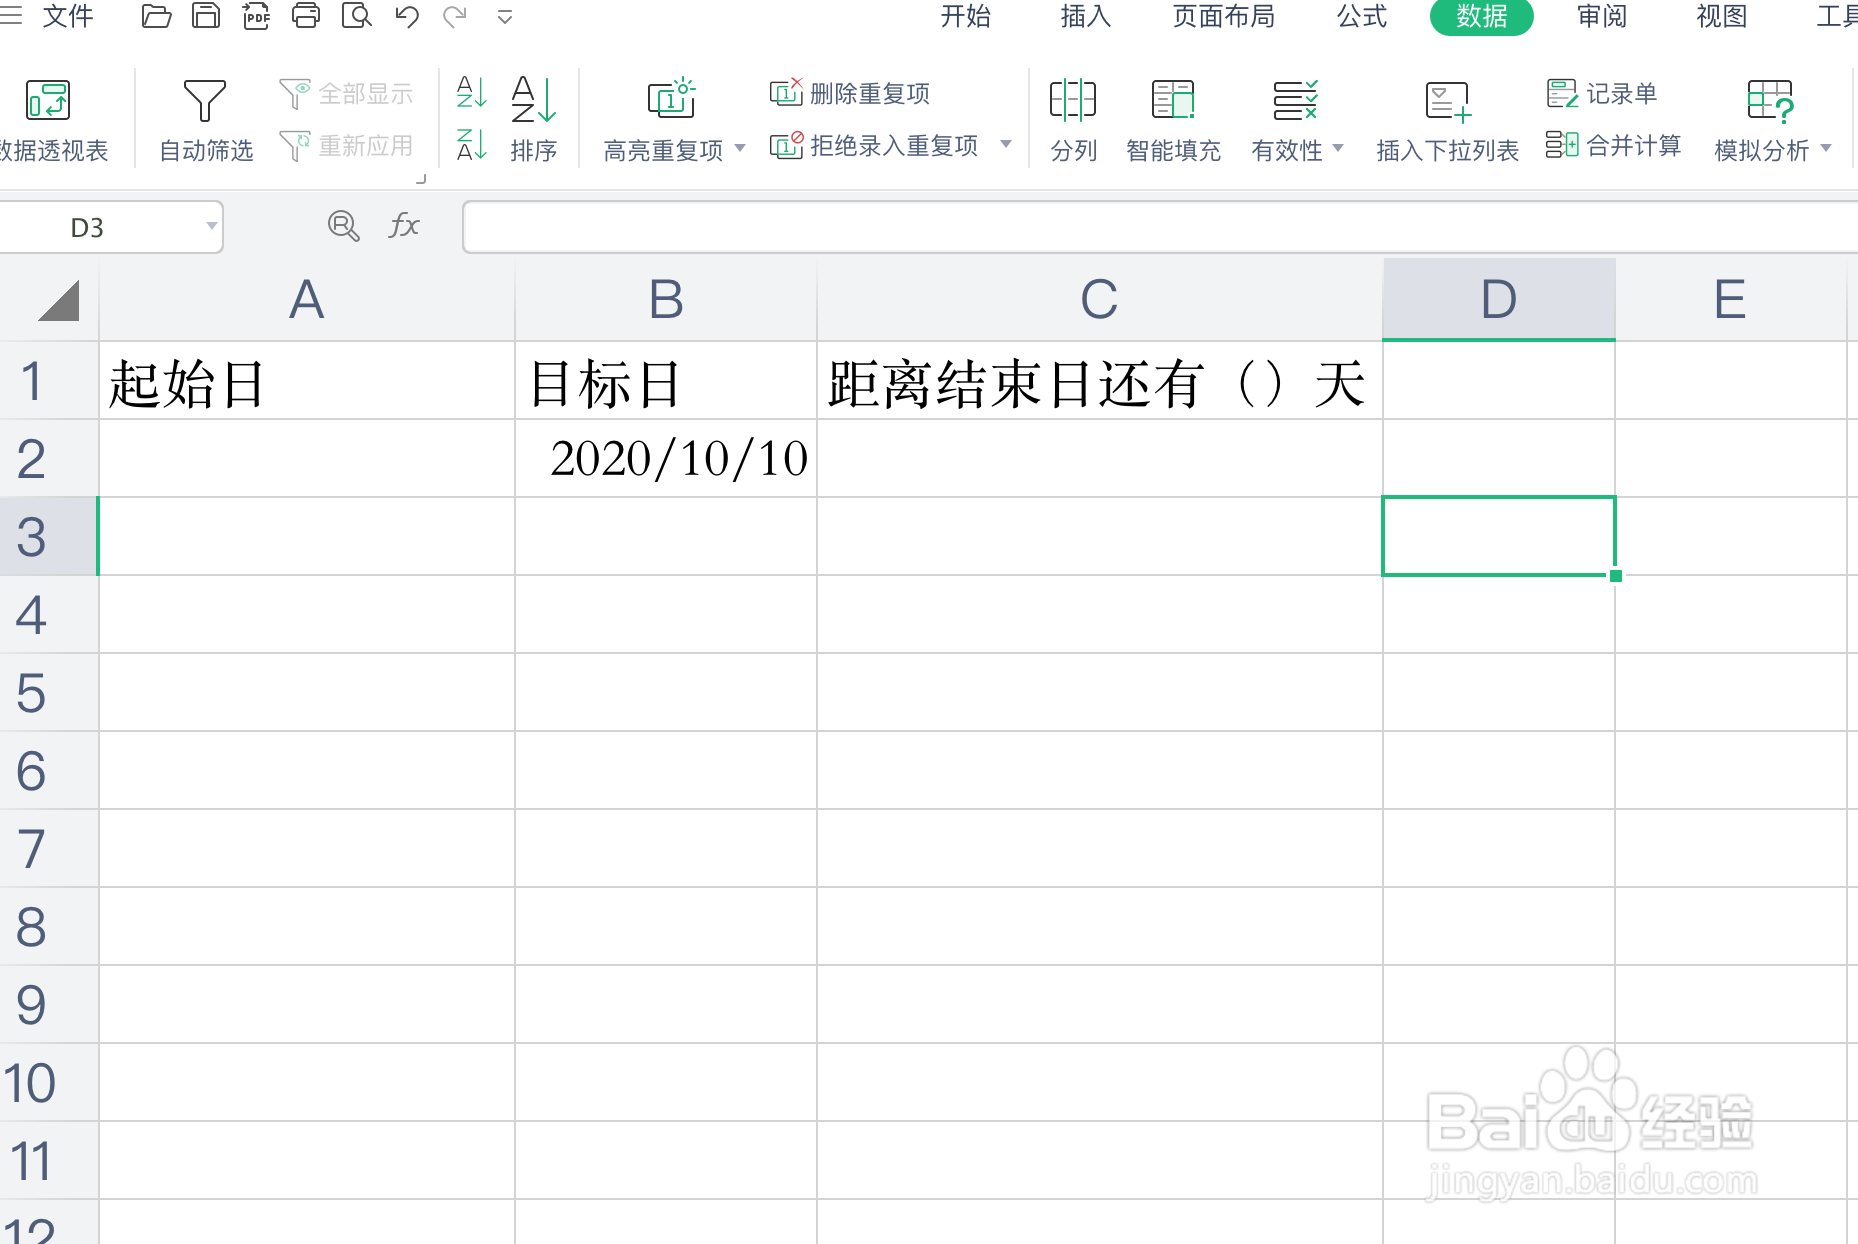Expand the Name Box dropdown arrow
This screenshot has height=1244, width=1858.
click(211, 226)
